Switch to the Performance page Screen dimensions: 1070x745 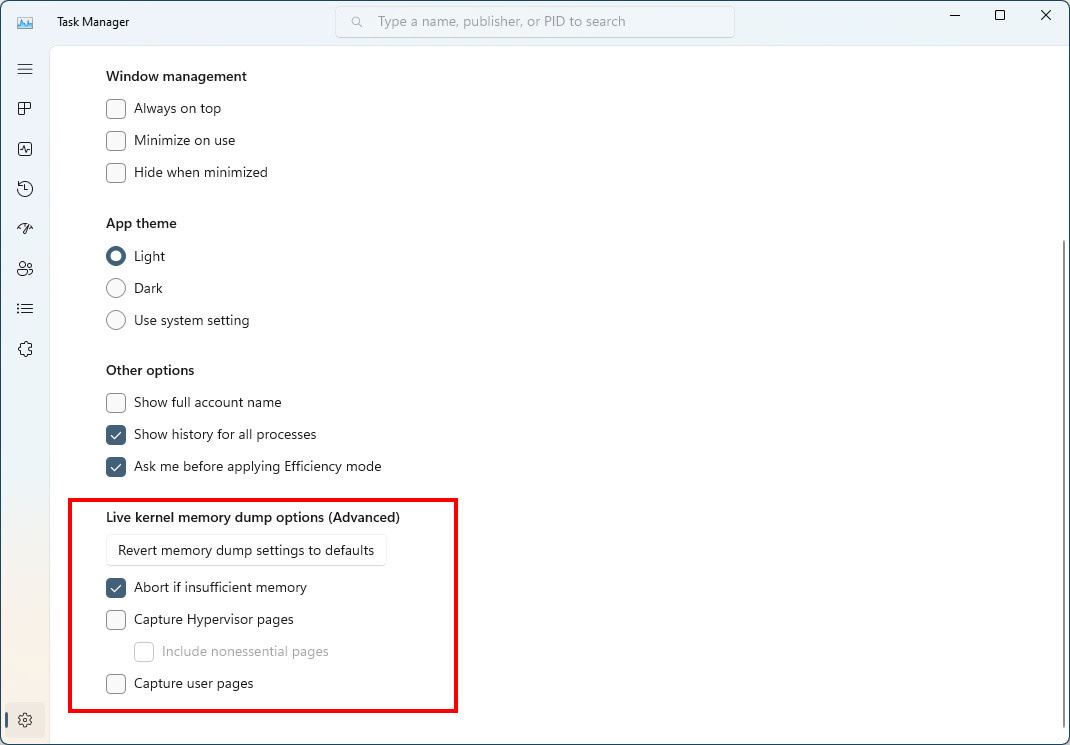24,148
